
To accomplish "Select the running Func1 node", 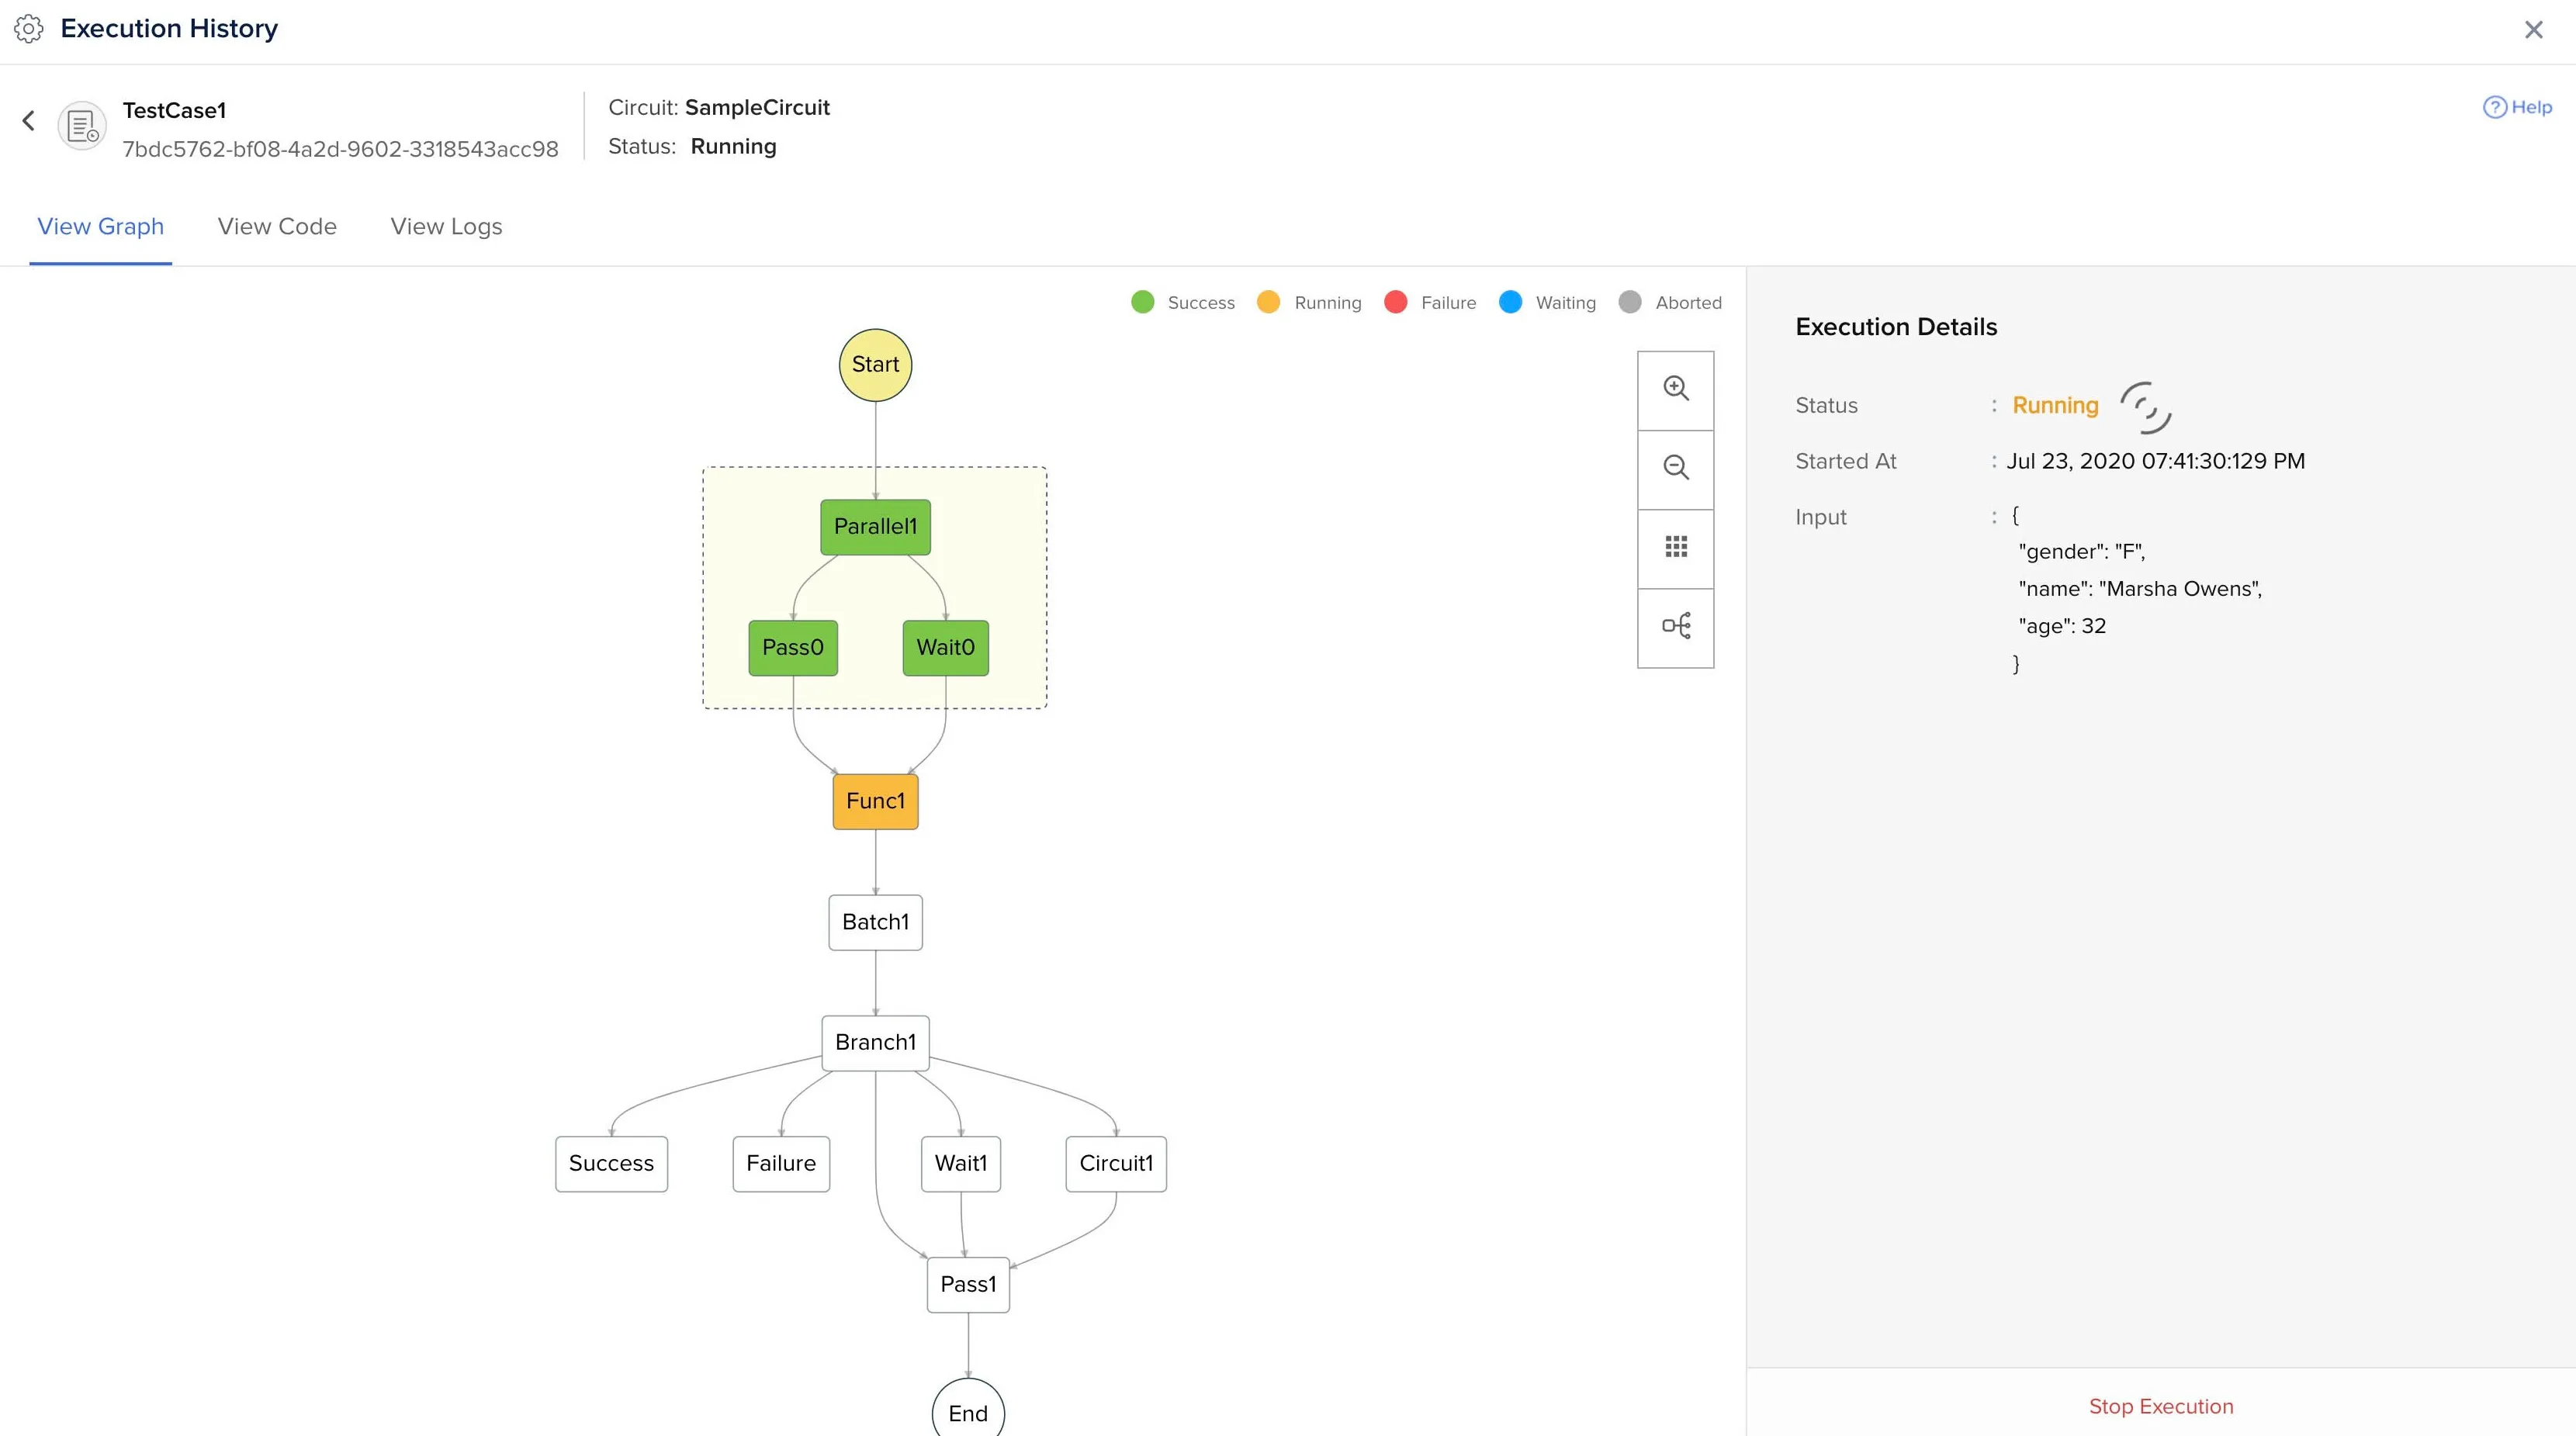I will coord(875,801).
